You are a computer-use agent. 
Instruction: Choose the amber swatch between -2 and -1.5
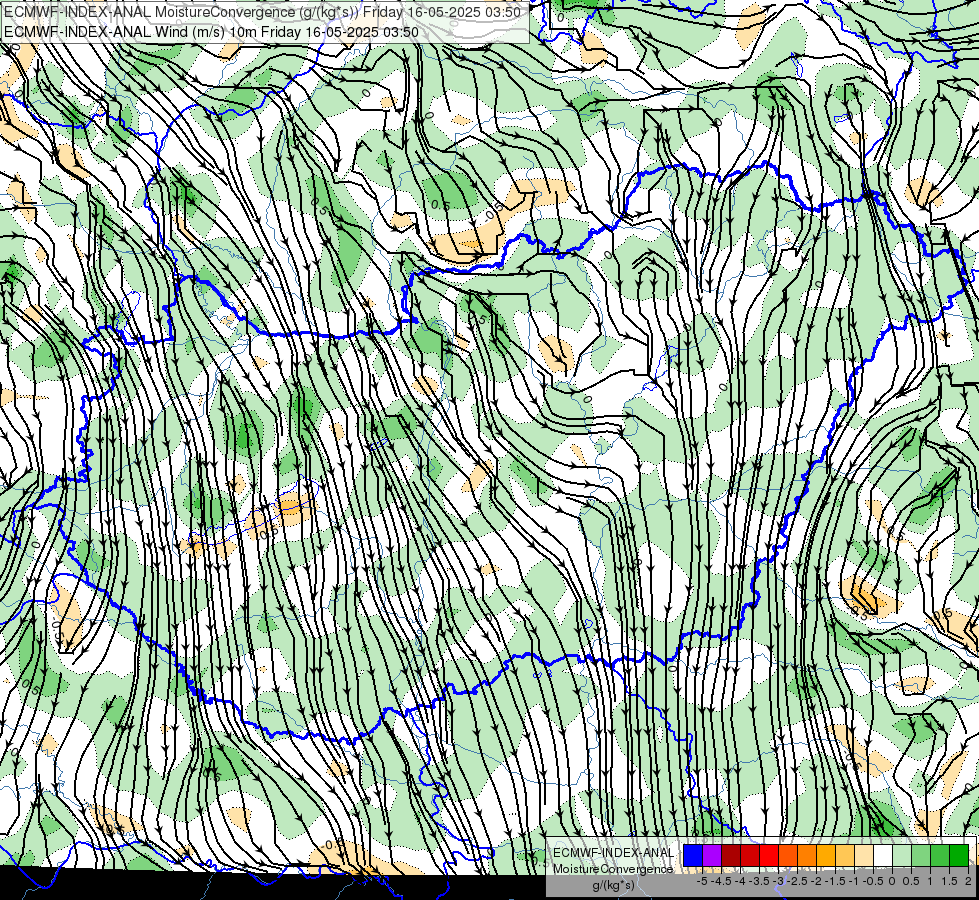click(x=825, y=855)
